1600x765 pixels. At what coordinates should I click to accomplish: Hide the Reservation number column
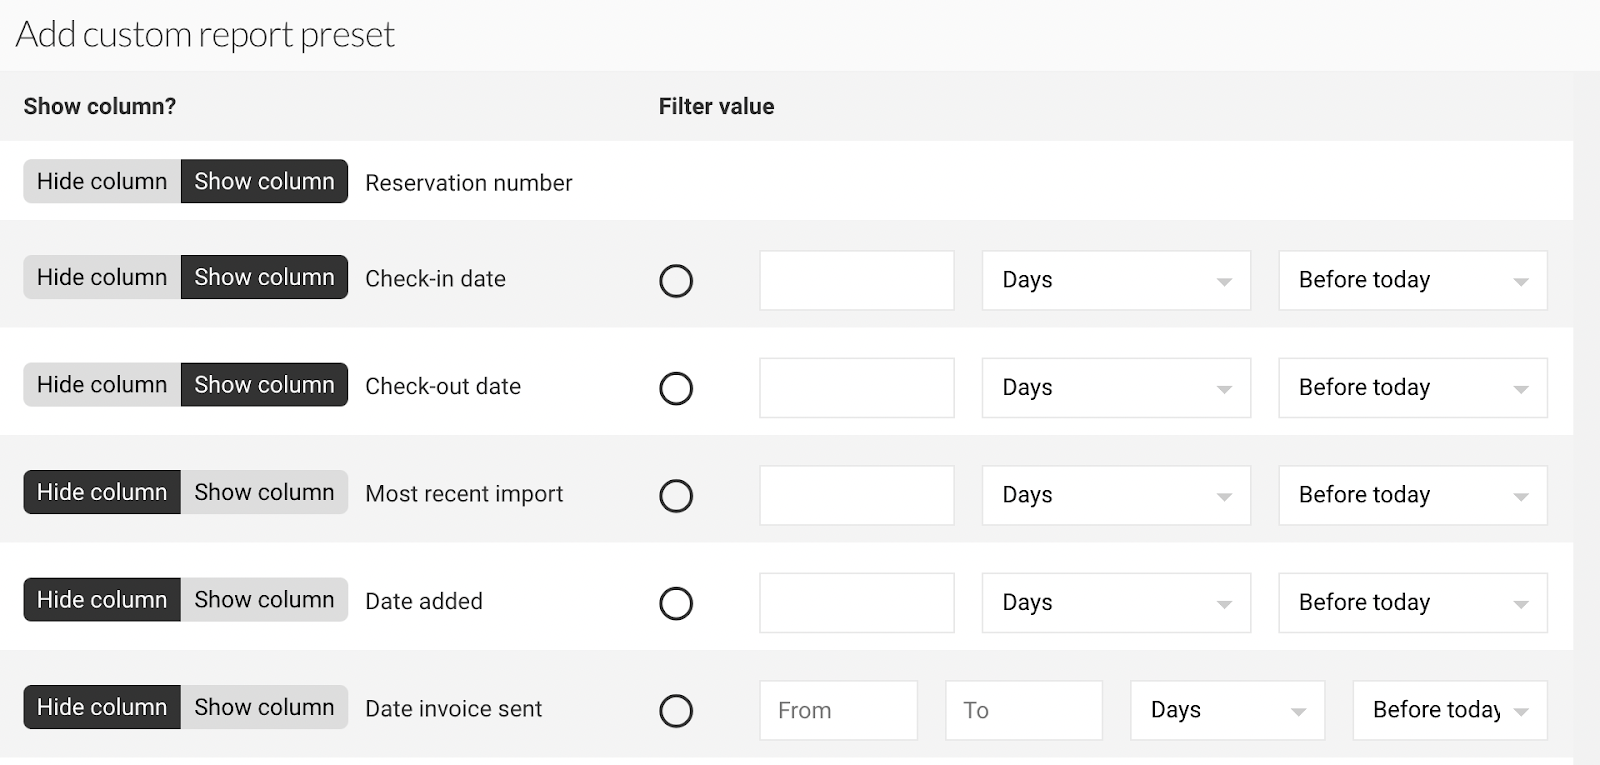[x=102, y=181]
